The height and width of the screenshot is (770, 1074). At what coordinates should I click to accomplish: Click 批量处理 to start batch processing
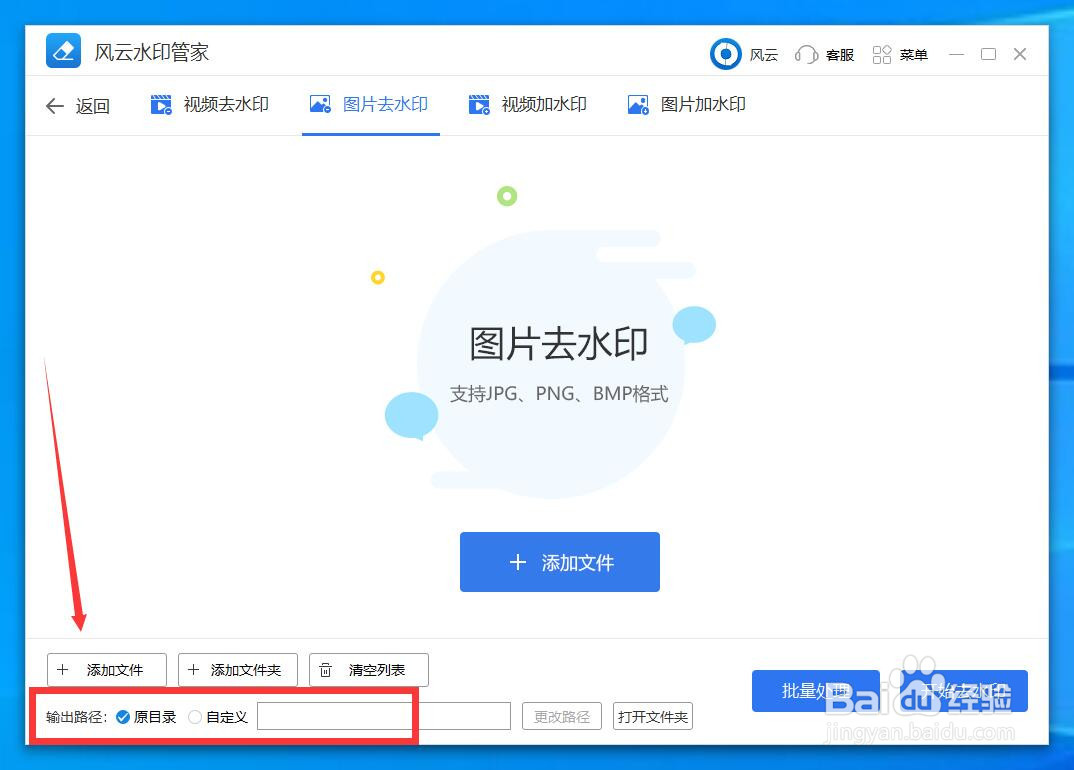[x=816, y=690]
